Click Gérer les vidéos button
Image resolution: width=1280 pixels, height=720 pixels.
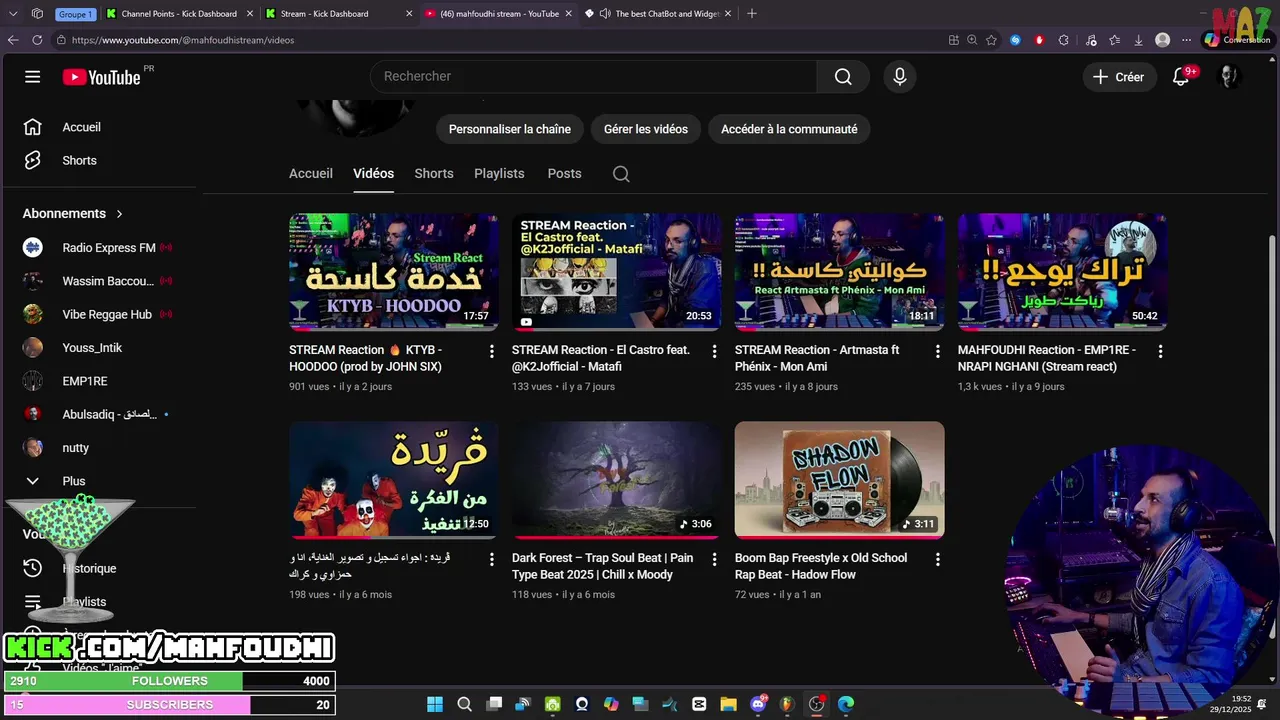coord(646,129)
